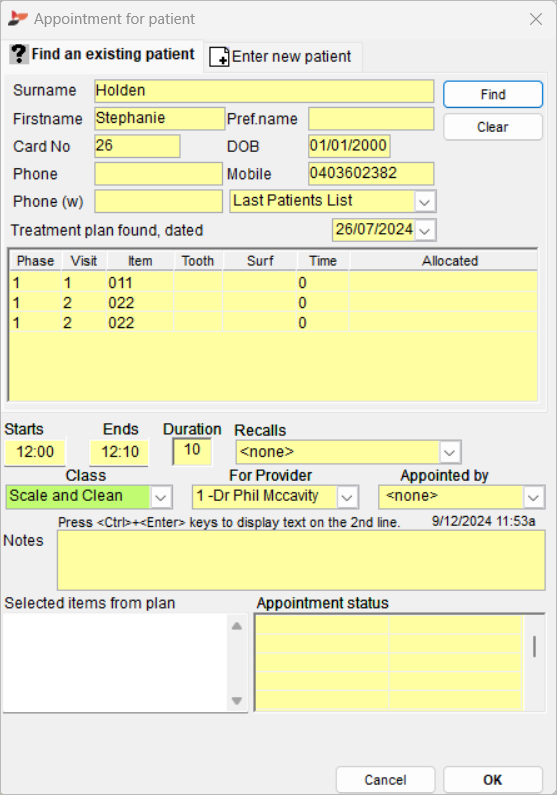Expand the treatment plan date dropdown

point(425,231)
